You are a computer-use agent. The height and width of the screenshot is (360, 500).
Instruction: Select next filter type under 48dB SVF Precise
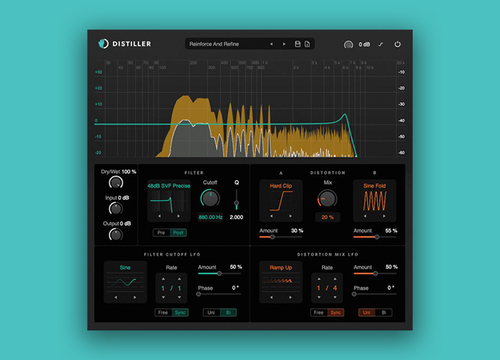[178, 216]
